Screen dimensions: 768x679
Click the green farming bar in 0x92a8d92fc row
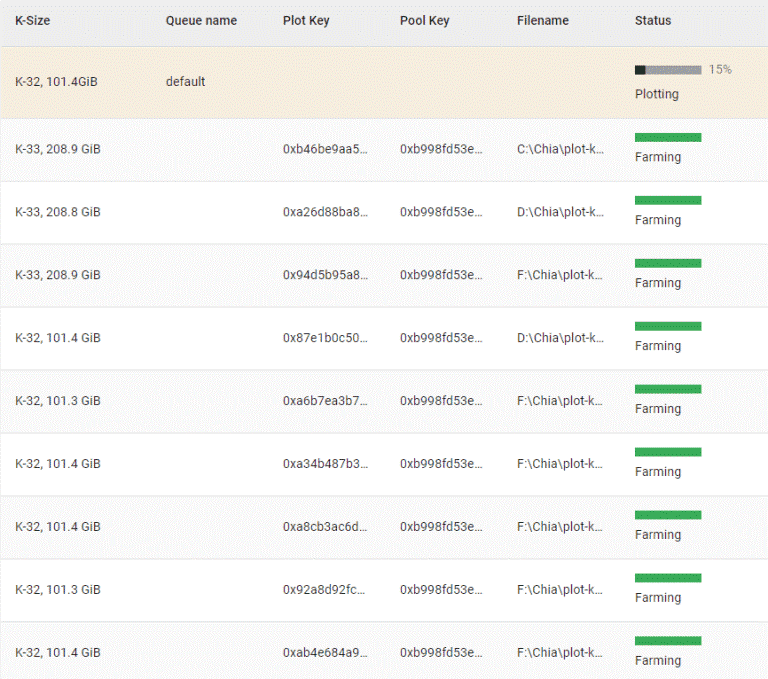click(x=668, y=578)
